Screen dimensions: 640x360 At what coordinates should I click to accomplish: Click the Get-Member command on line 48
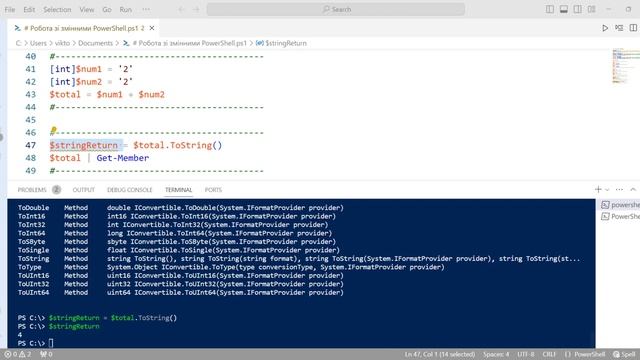[122, 158]
